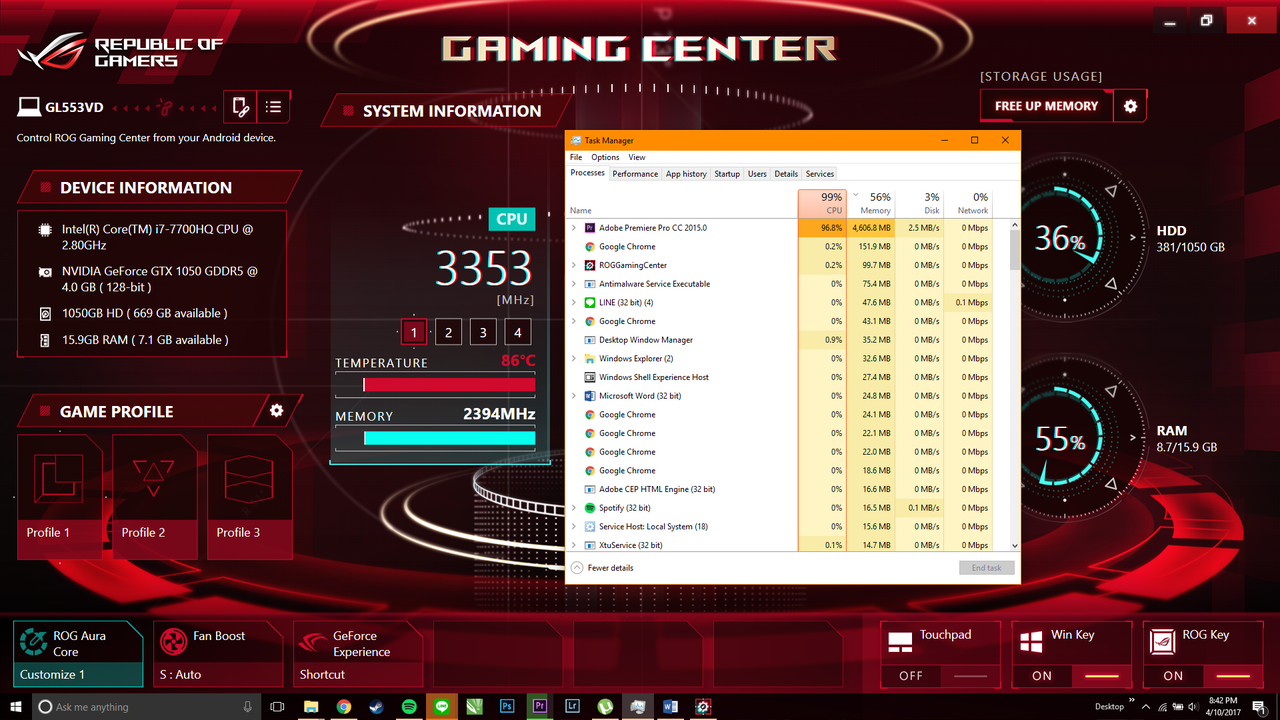Expand the Microsoft Word (32 bit) process
The image size is (1280, 720).
tap(574, 396)
